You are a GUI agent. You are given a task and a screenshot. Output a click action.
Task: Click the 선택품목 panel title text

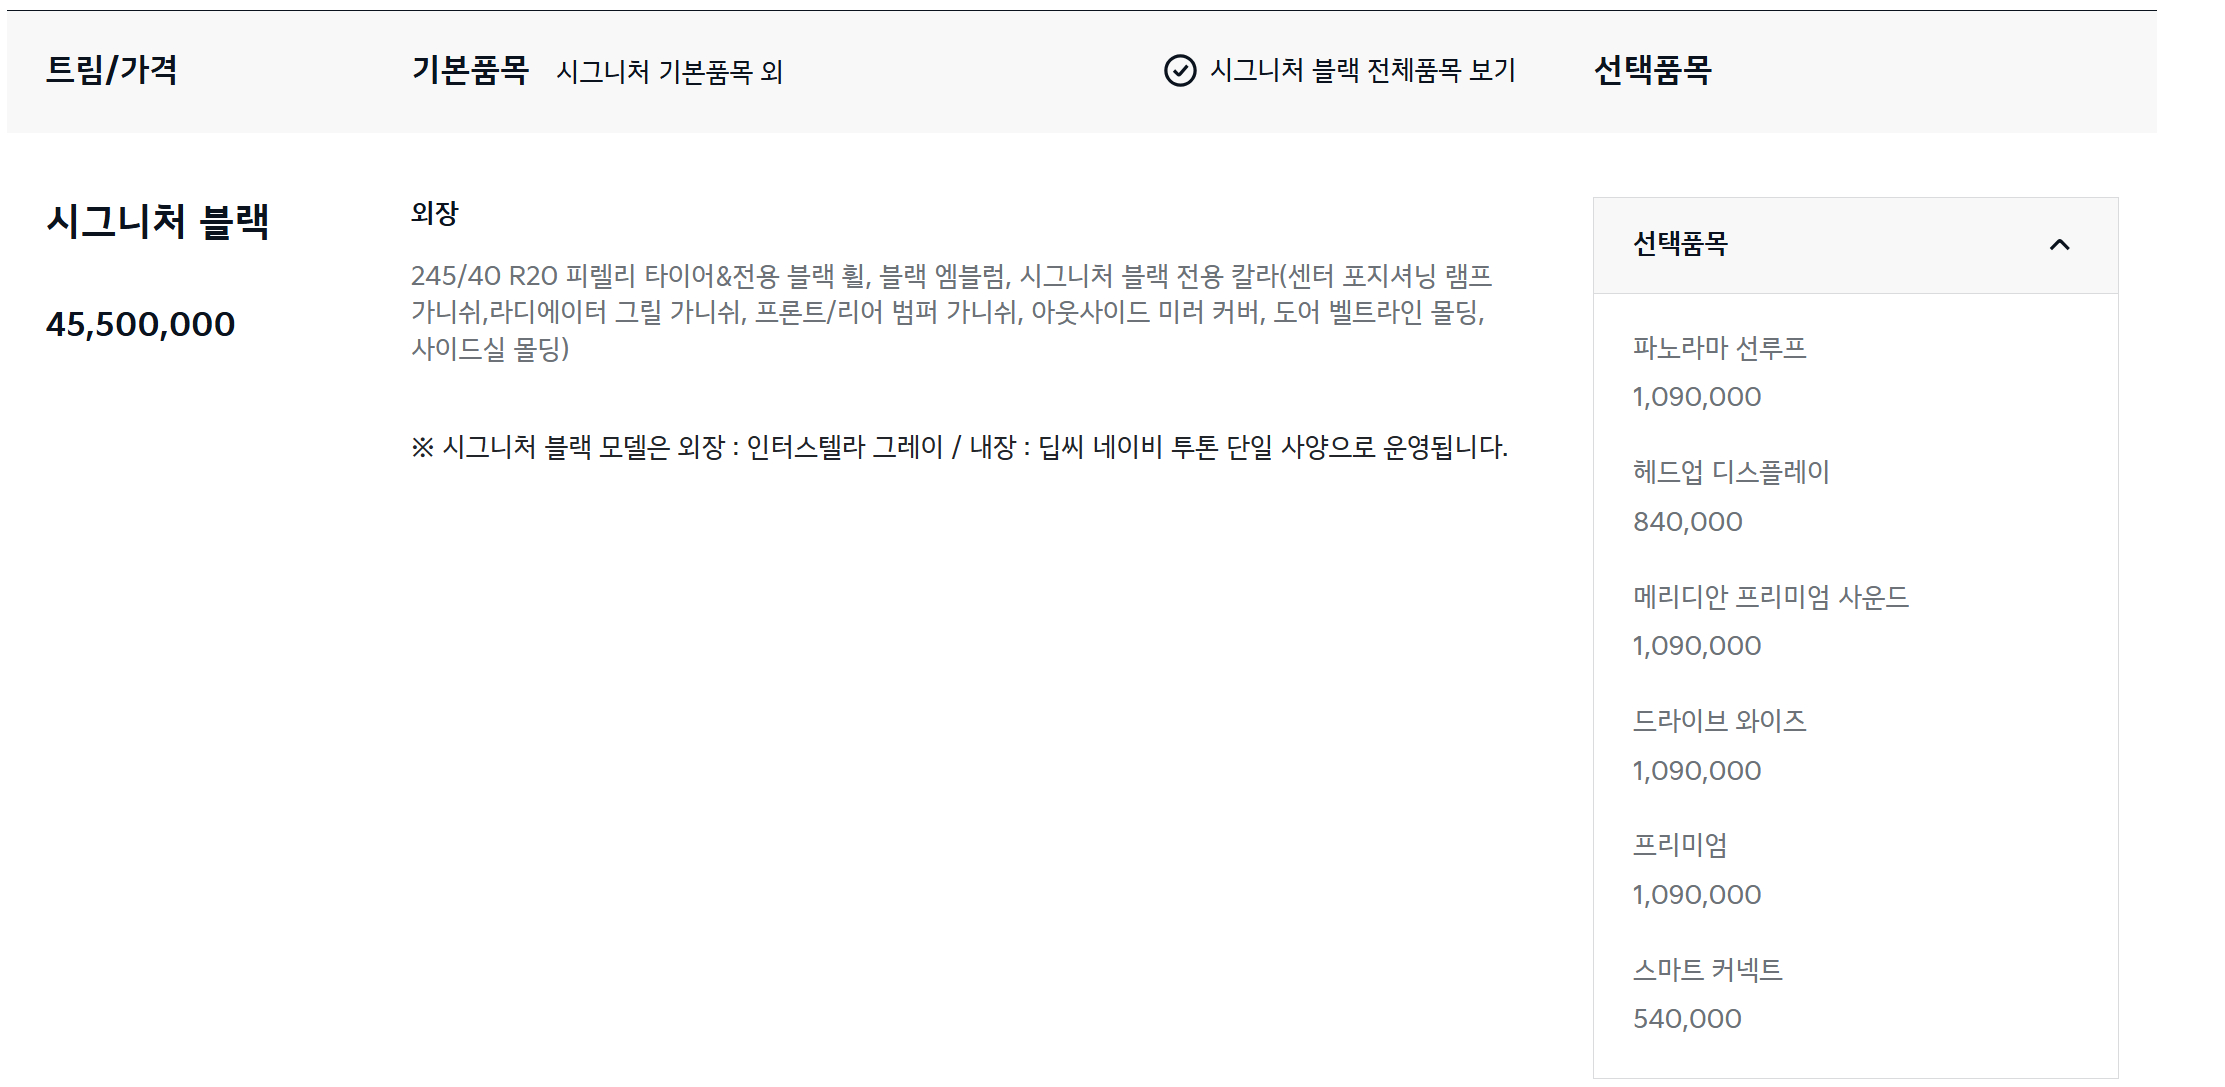[x=1678, y=243]
